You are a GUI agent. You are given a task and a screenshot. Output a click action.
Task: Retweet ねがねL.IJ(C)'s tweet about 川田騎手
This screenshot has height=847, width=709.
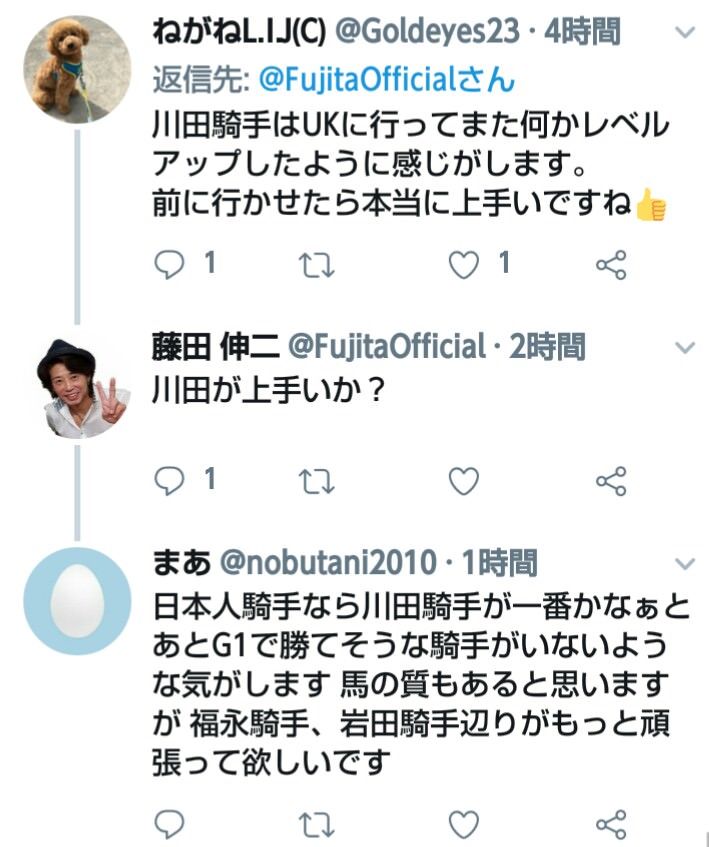point(318,264)
